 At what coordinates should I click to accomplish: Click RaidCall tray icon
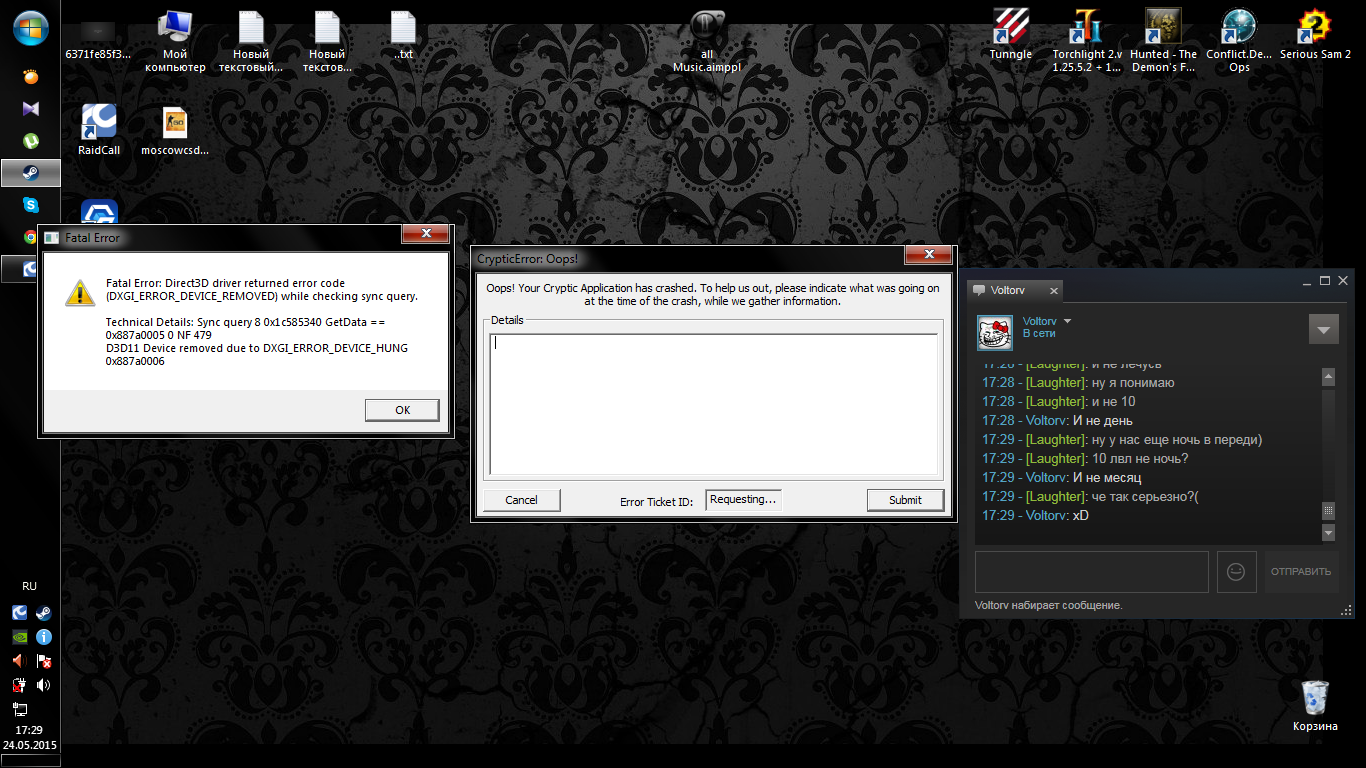[19, 613]
